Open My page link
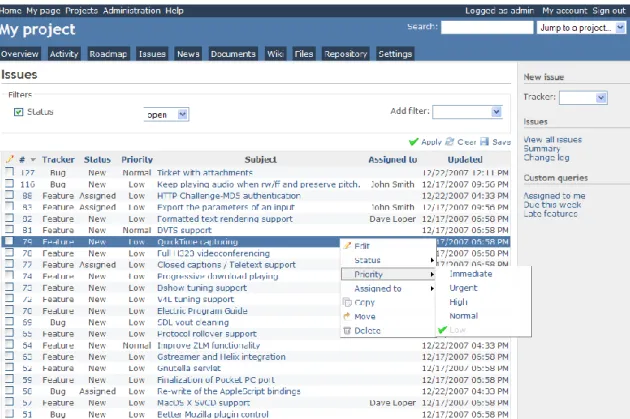This screenshot has height=419, width=630. (x=43, y=11)
